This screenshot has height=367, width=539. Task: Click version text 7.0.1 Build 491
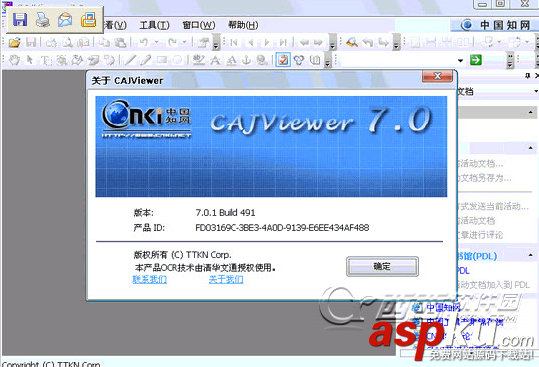(225, 213)
